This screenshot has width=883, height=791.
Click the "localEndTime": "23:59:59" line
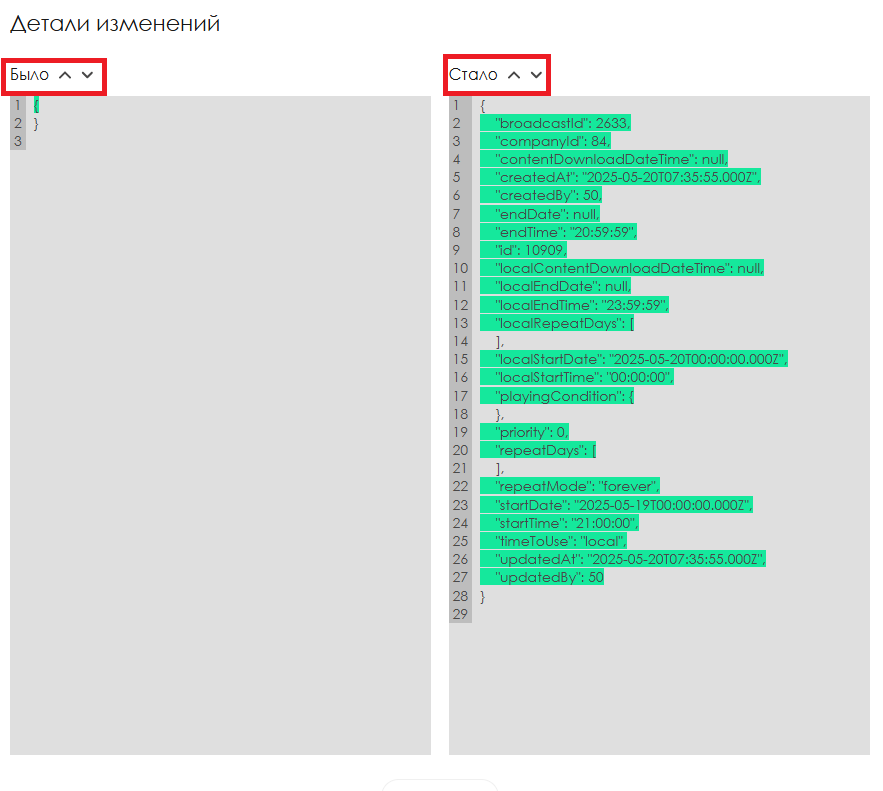(x=582, y=305)
